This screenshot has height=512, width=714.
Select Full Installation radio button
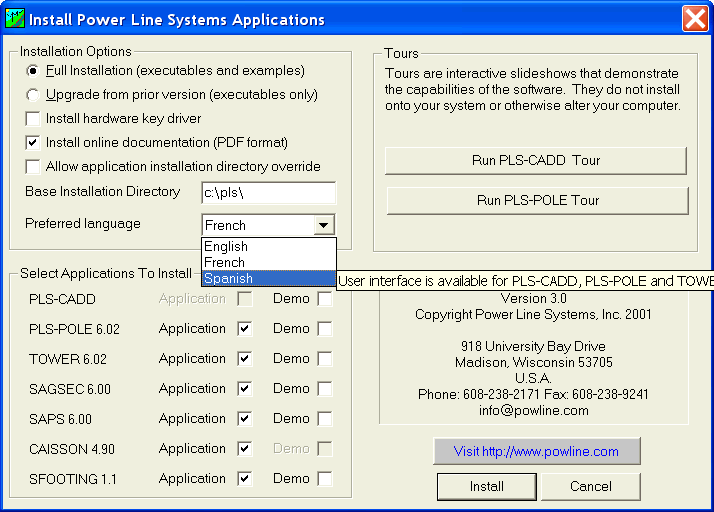[33, 71]
